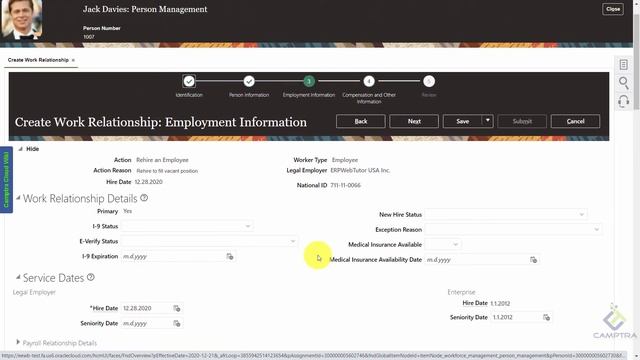
Task: Collapse the Hide header section
Action: pos(20,149)
